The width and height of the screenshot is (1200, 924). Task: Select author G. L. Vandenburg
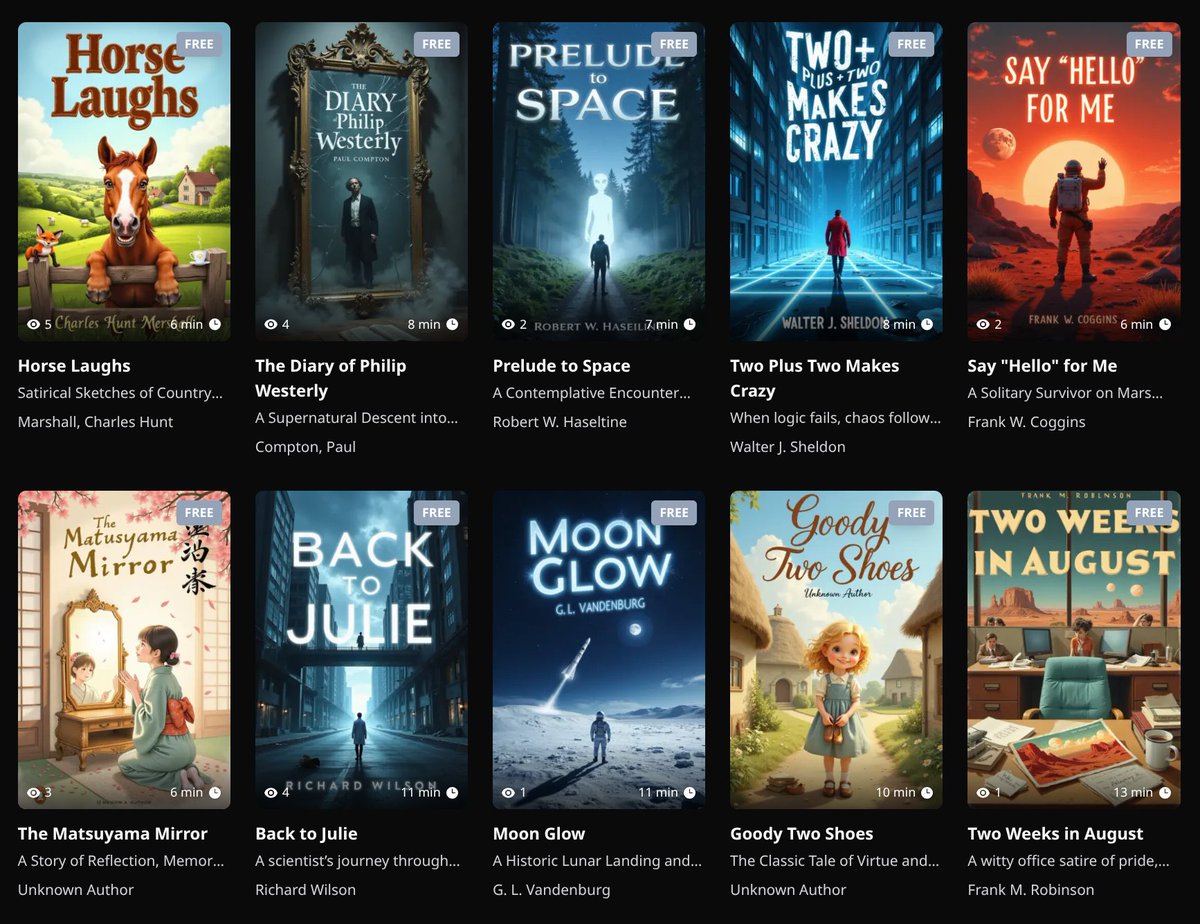[551, 890]
